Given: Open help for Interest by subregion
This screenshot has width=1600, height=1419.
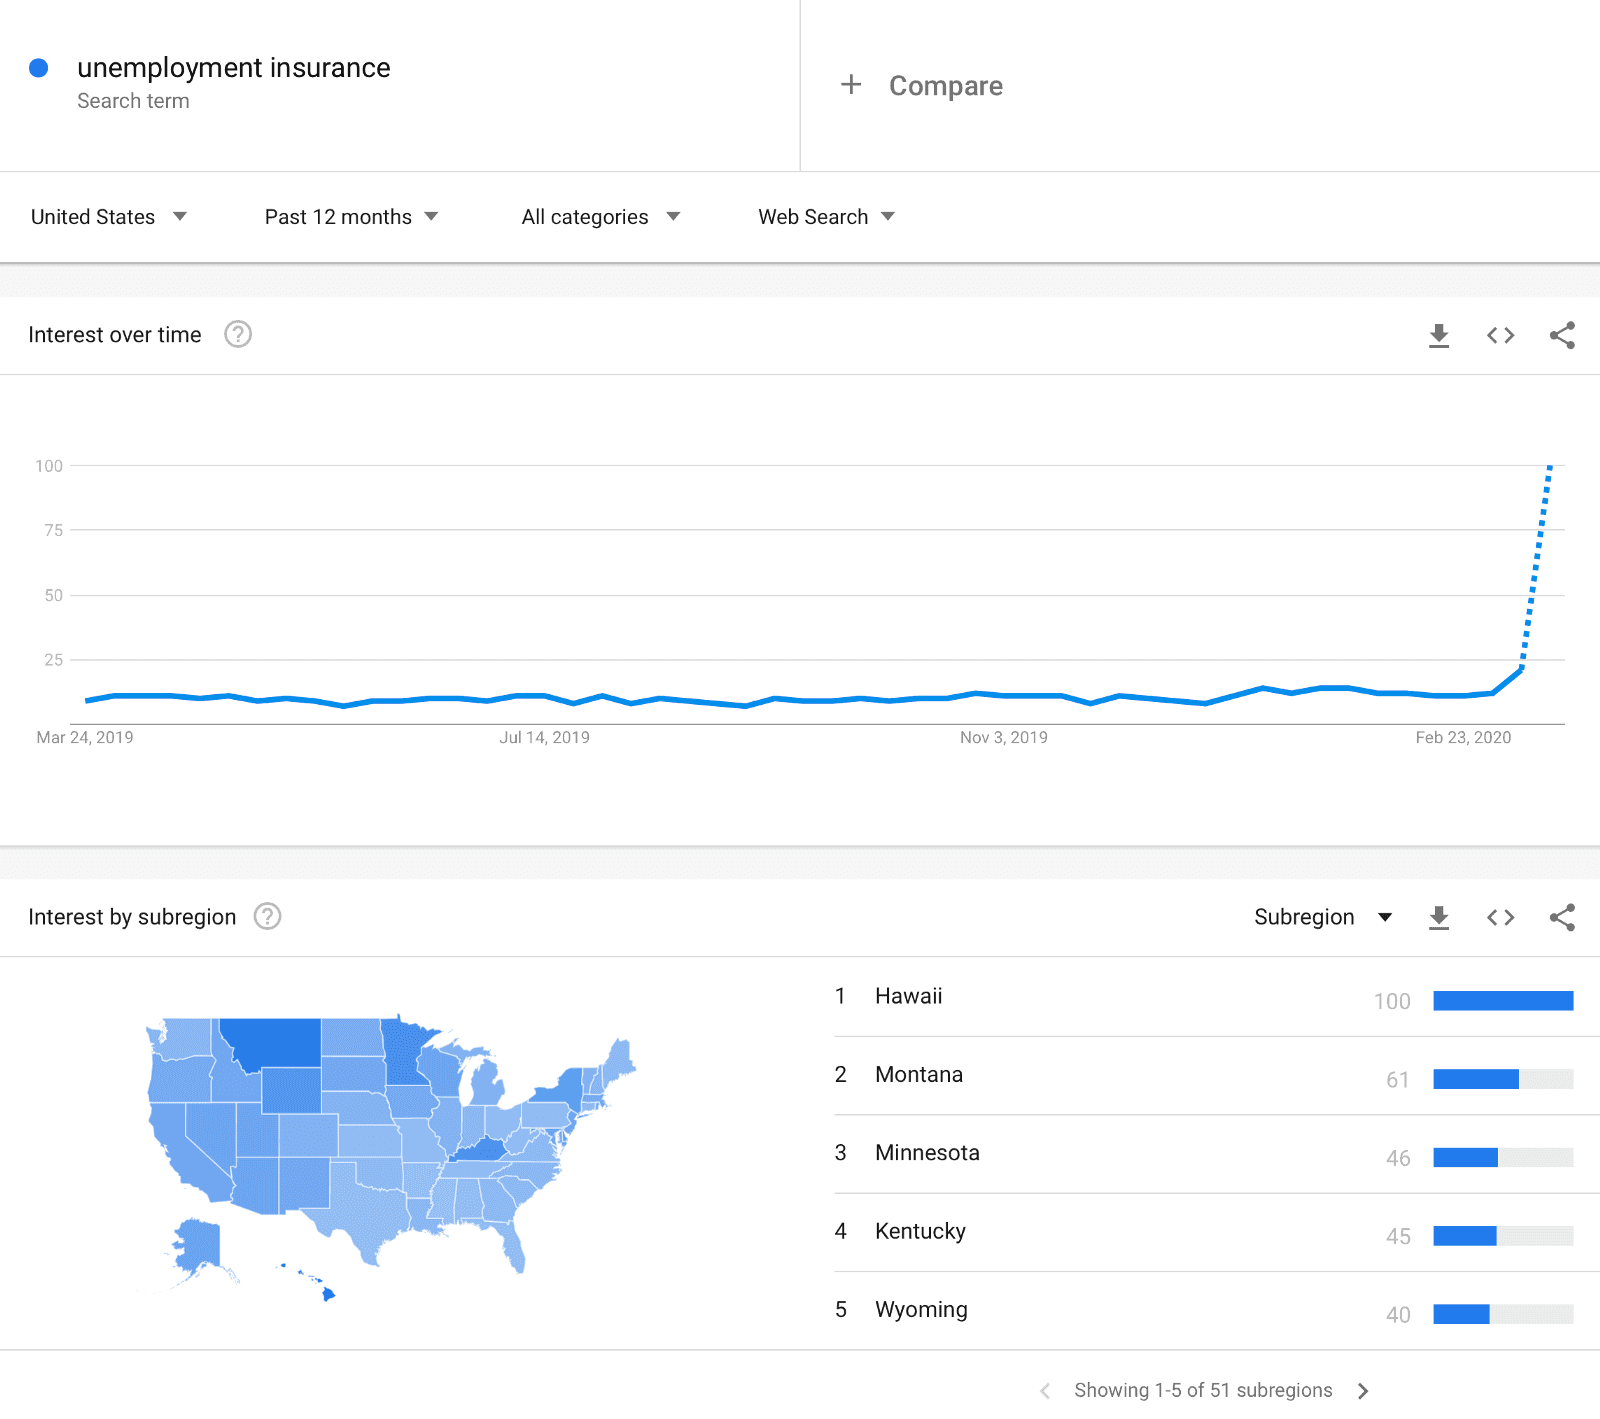Looking at the screenshot, I should [267, 916].
